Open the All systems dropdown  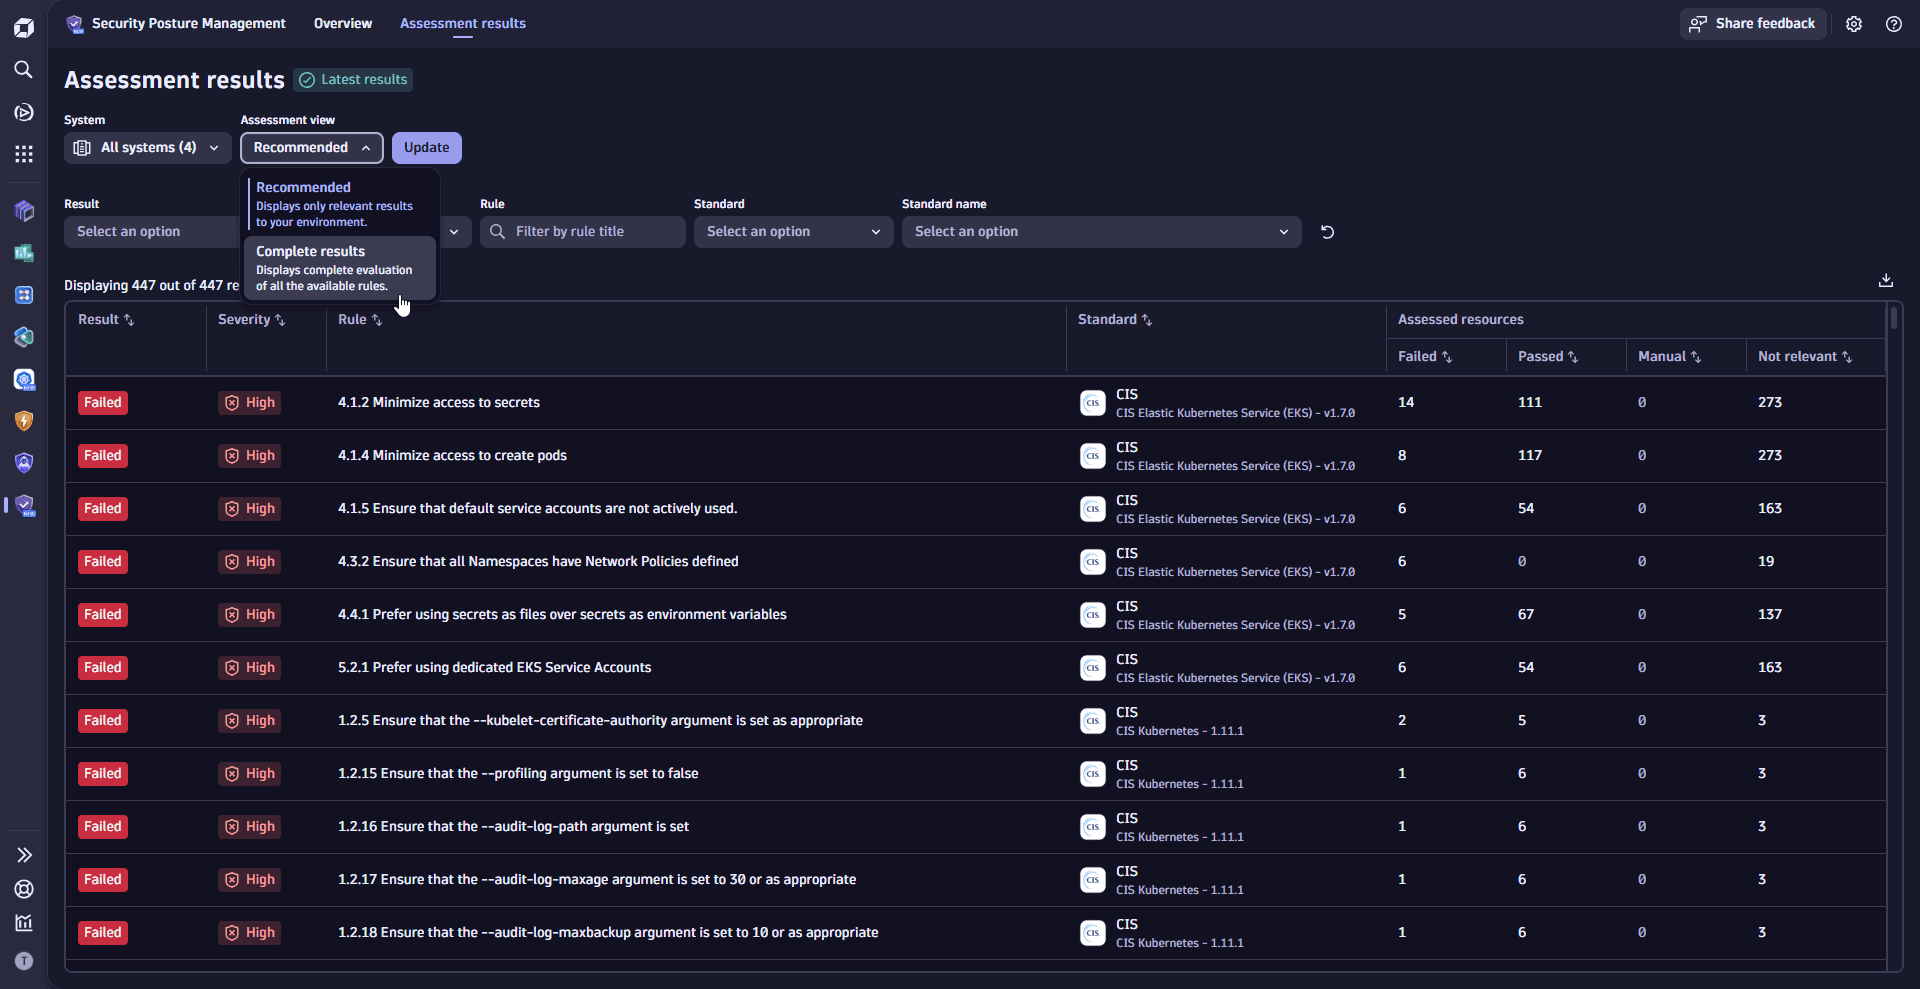[147, 147]
